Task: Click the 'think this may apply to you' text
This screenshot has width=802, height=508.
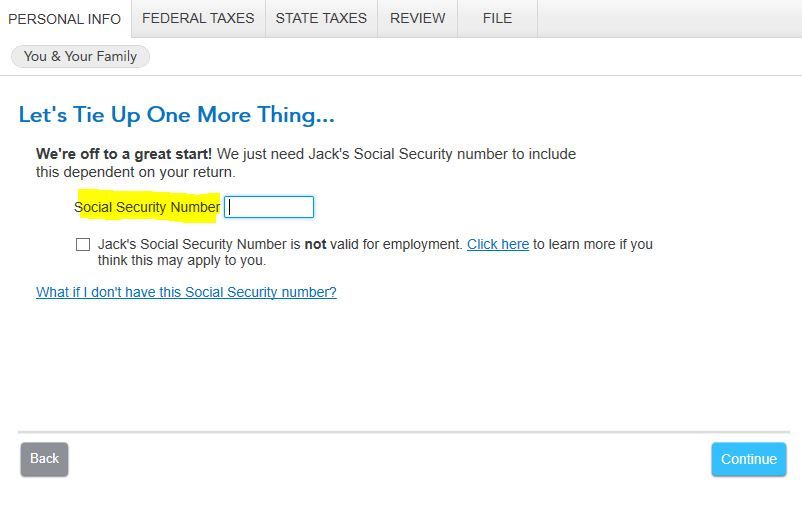Action: point(182,260)
